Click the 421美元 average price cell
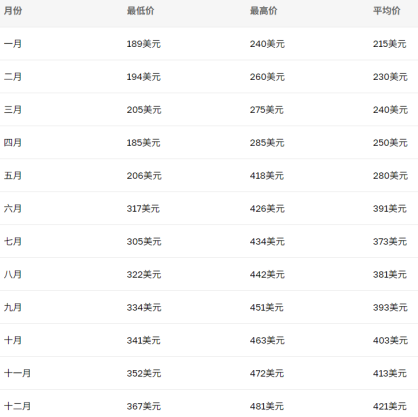Screen dimensions: 418x417 coord(390,406)
